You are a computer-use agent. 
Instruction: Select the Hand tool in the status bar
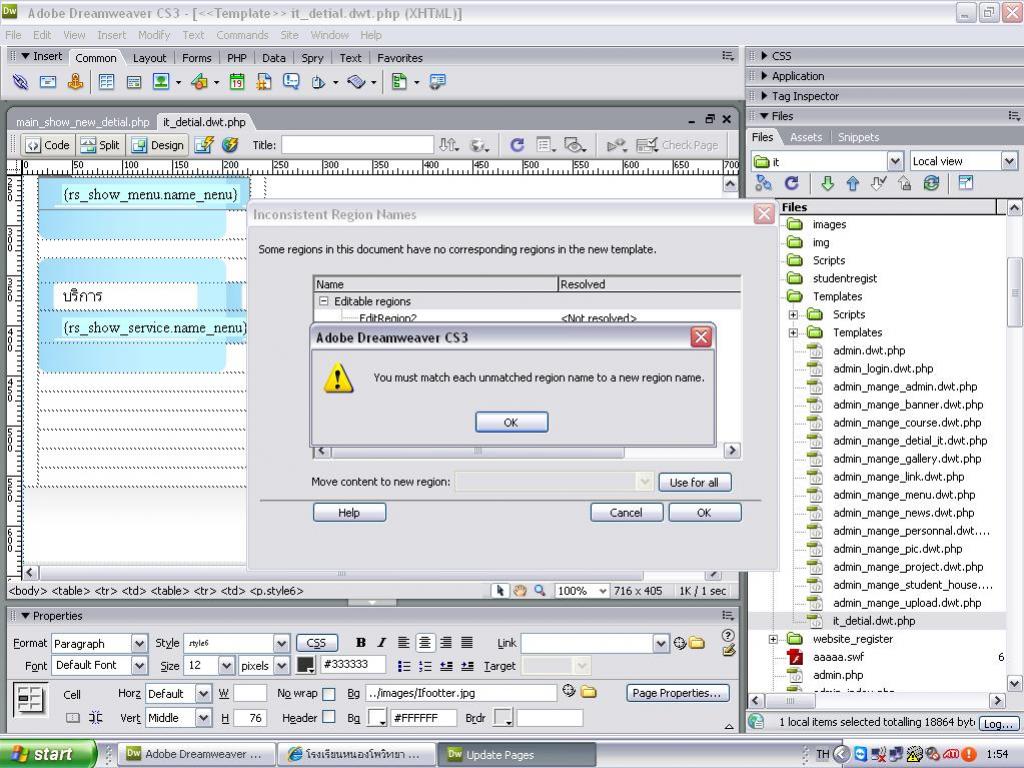520,591
